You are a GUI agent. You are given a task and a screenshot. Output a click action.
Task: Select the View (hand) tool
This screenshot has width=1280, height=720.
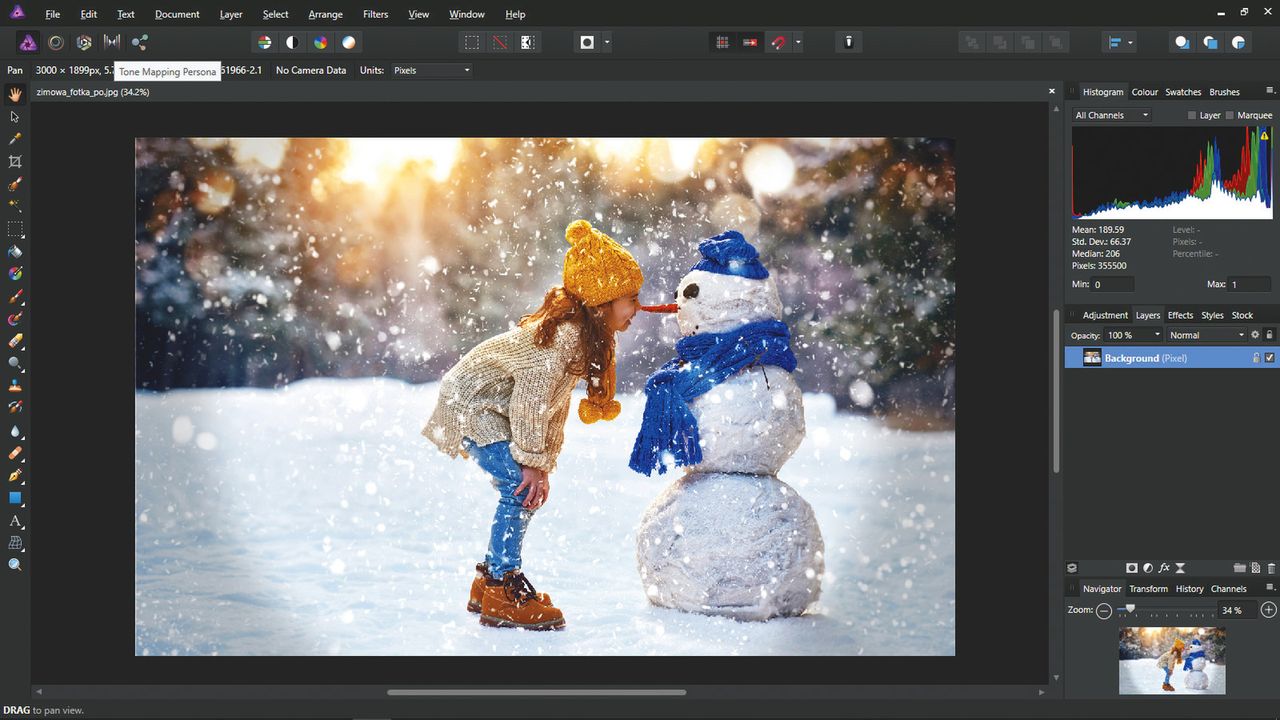click(15, 95)
